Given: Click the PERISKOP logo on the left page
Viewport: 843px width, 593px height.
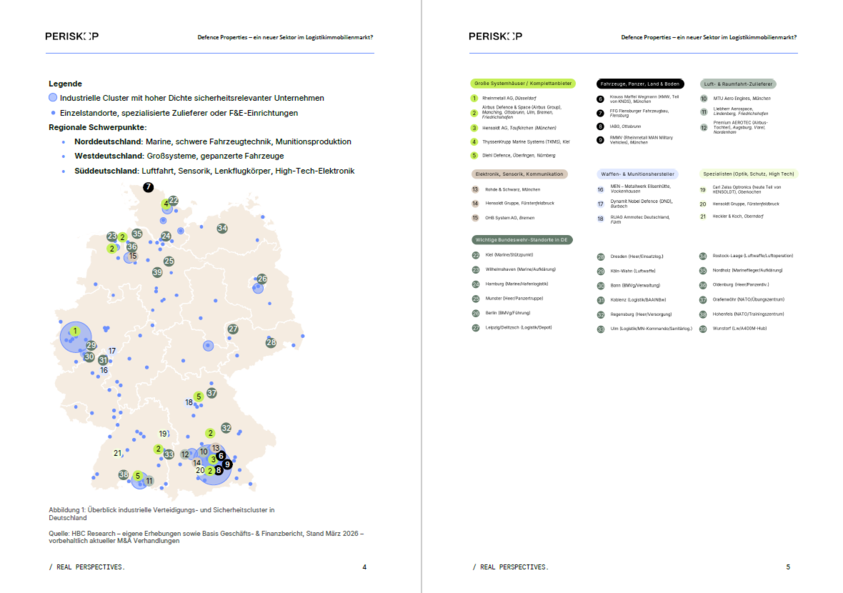Looking at the screenshot, I should tap(72, 36).
